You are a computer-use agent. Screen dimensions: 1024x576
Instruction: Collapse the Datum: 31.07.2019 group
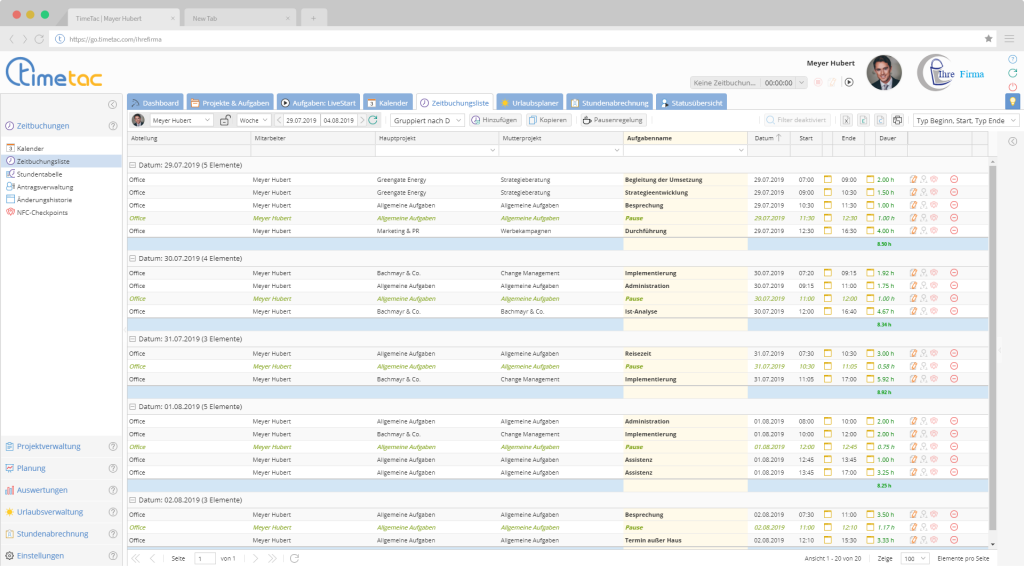tap(132, 339)
